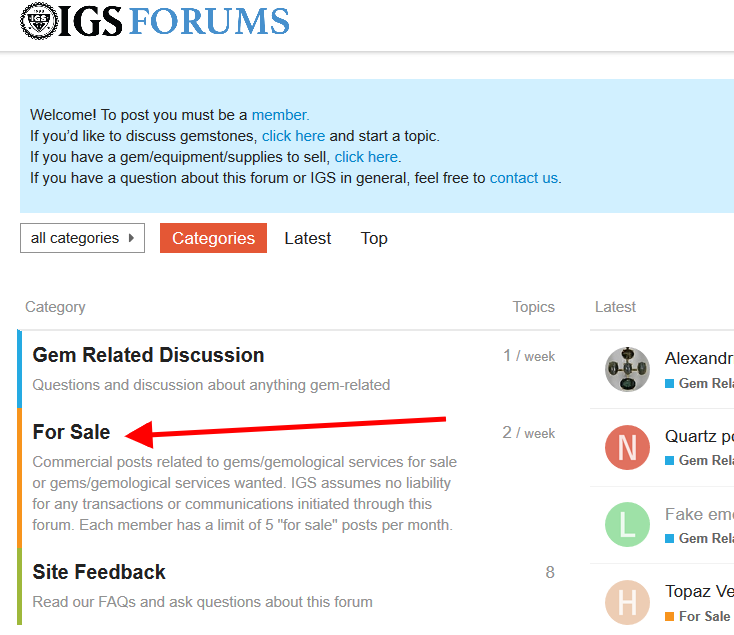Click 'Read our FAQs' description text
This screenshot has height=635, width=734.
tap(202, 602)
